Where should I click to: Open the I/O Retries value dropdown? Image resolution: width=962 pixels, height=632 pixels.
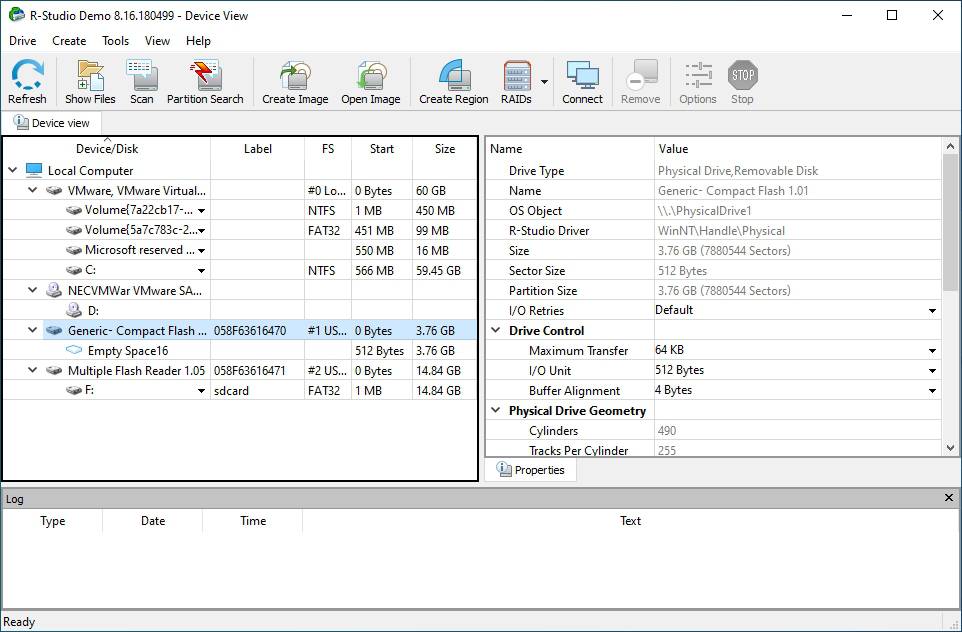coord(932,311)
